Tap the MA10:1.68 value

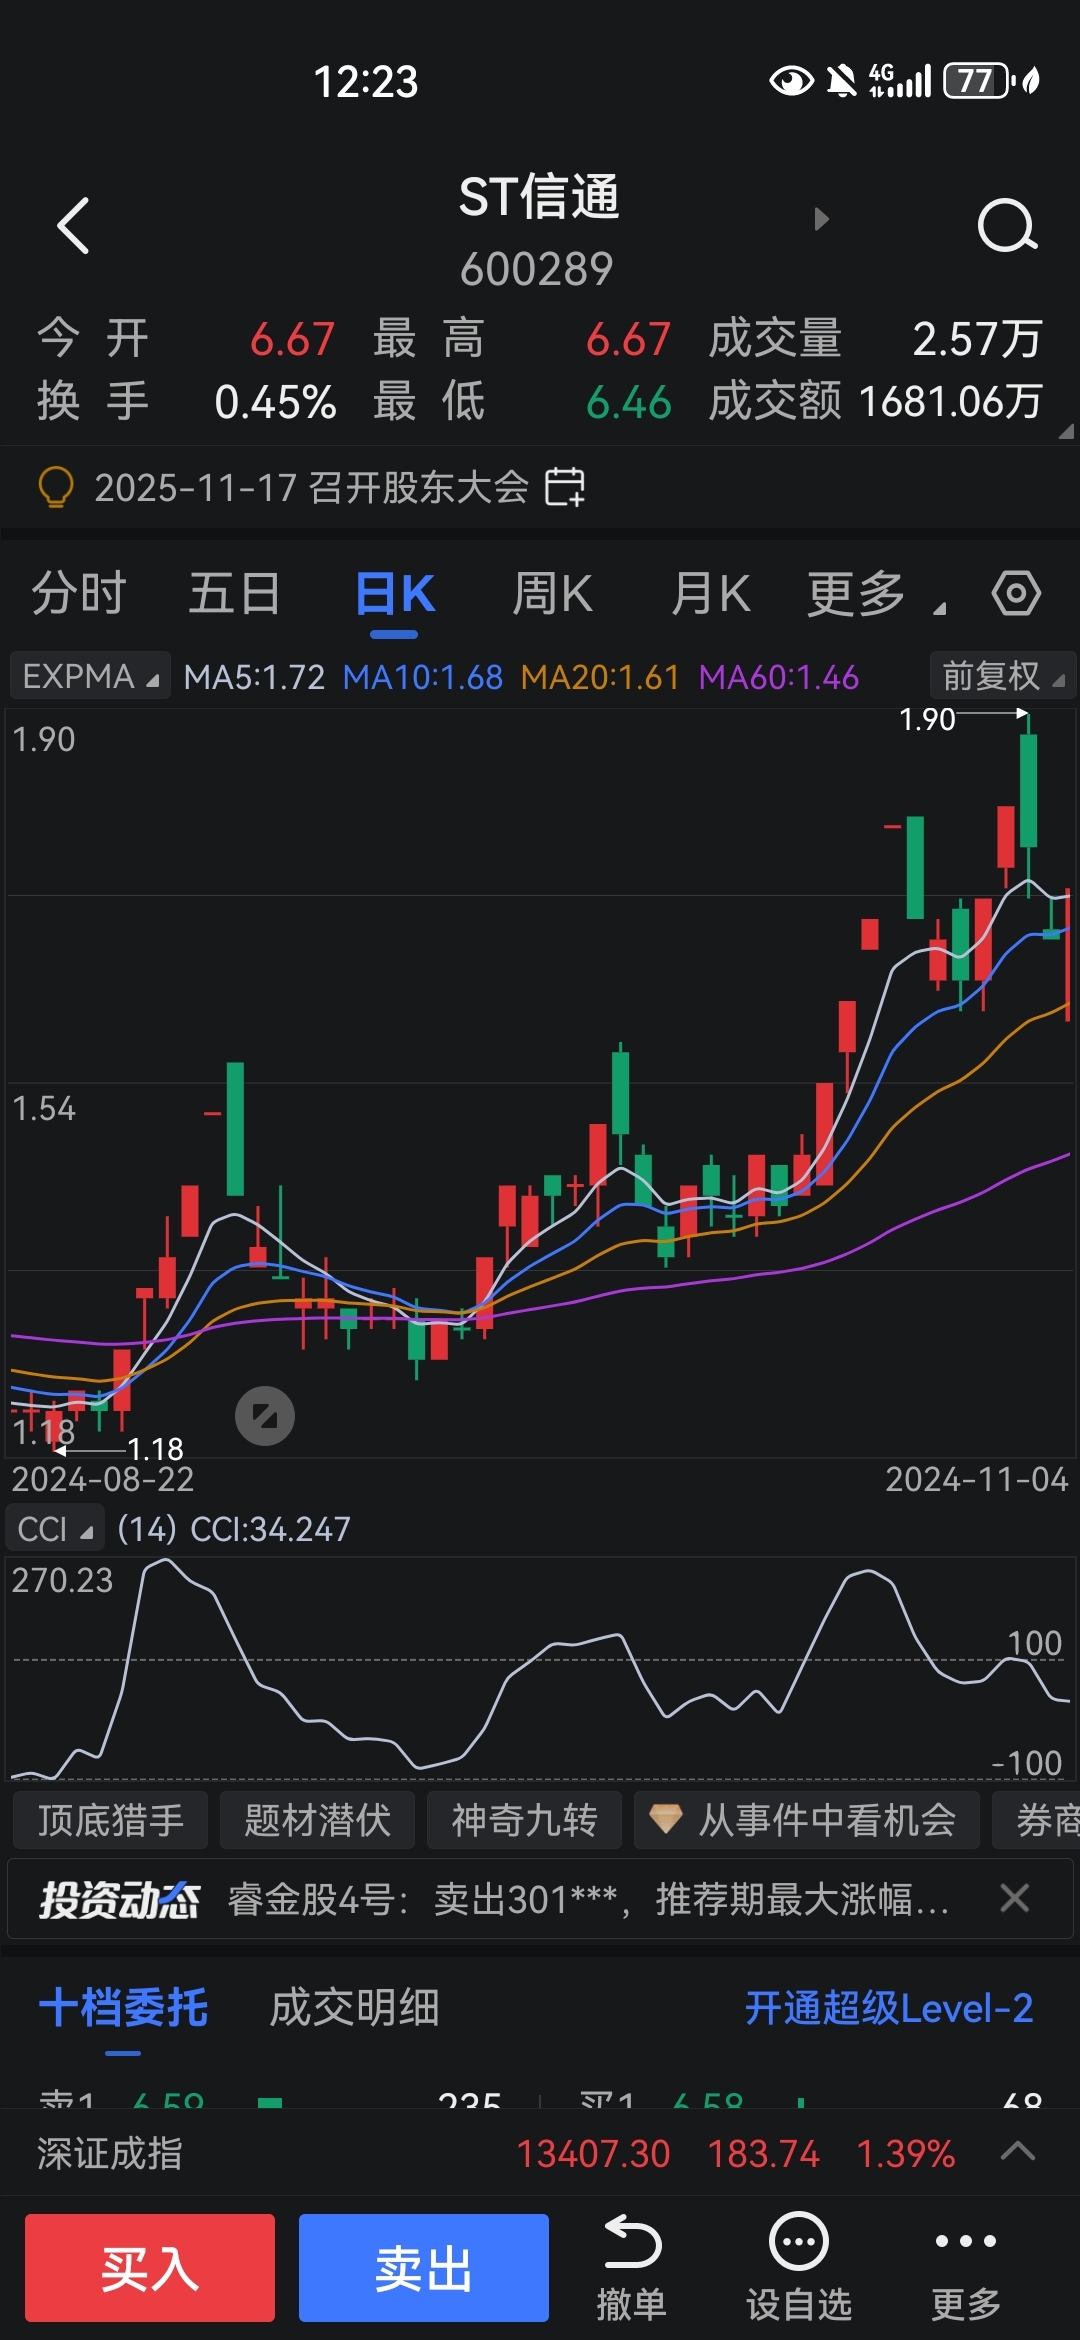(x=422, y=677)
